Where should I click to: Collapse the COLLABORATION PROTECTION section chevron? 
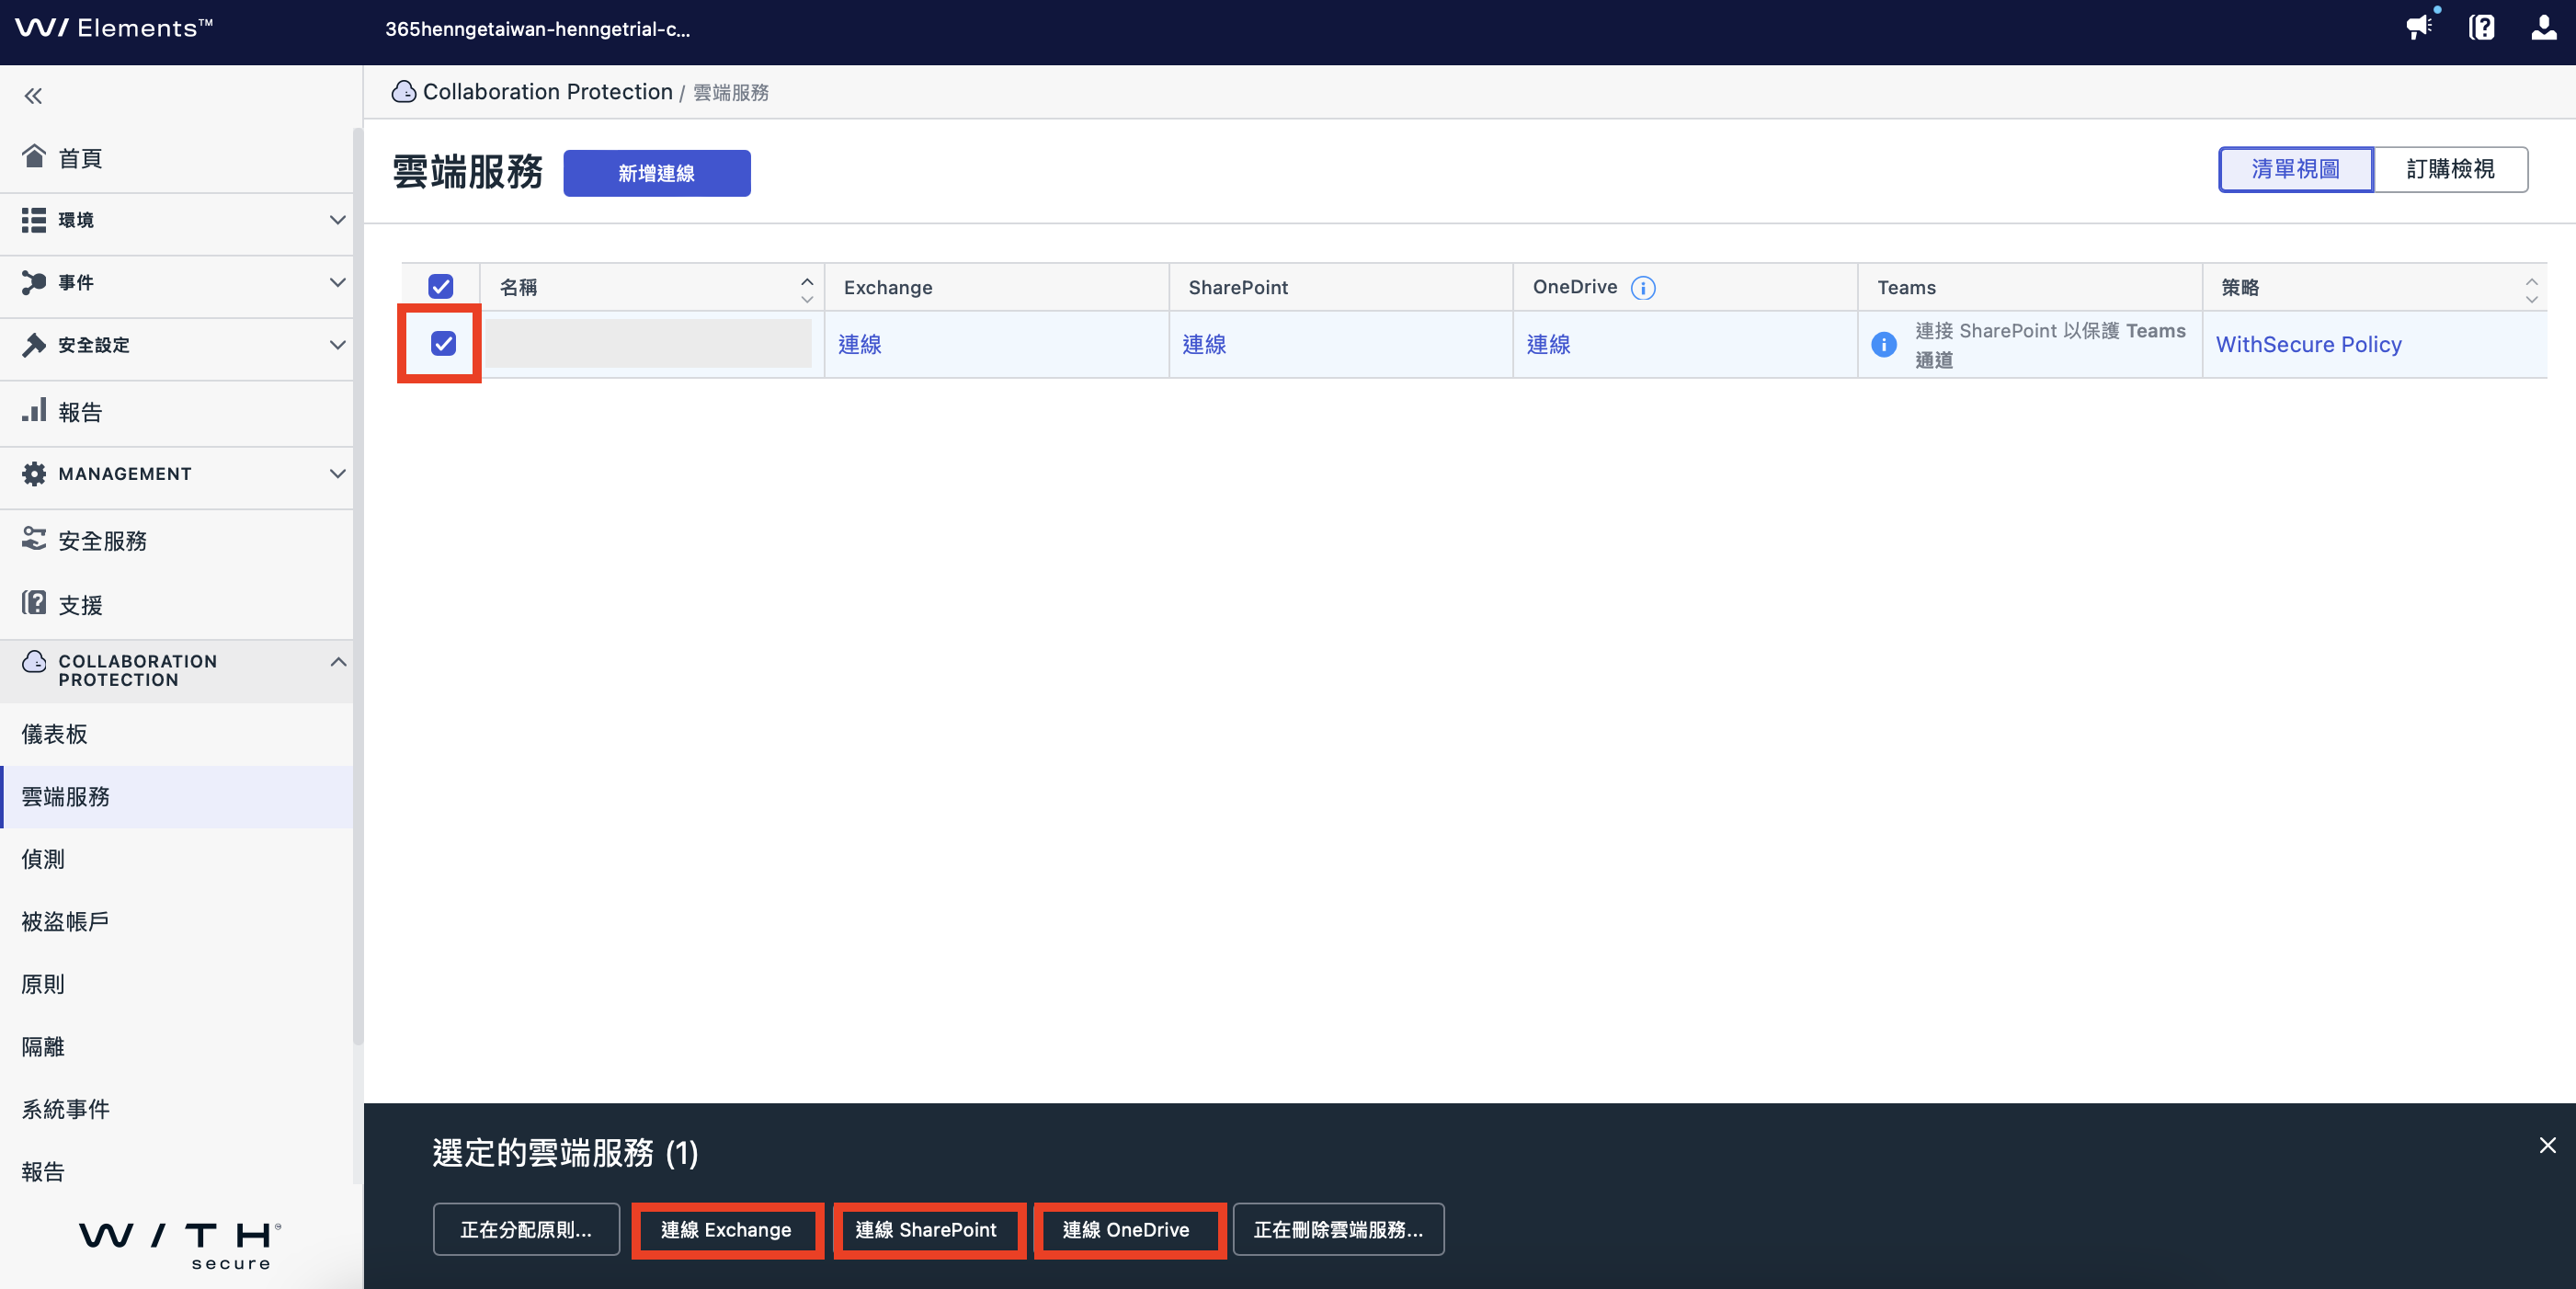point(338,662)
